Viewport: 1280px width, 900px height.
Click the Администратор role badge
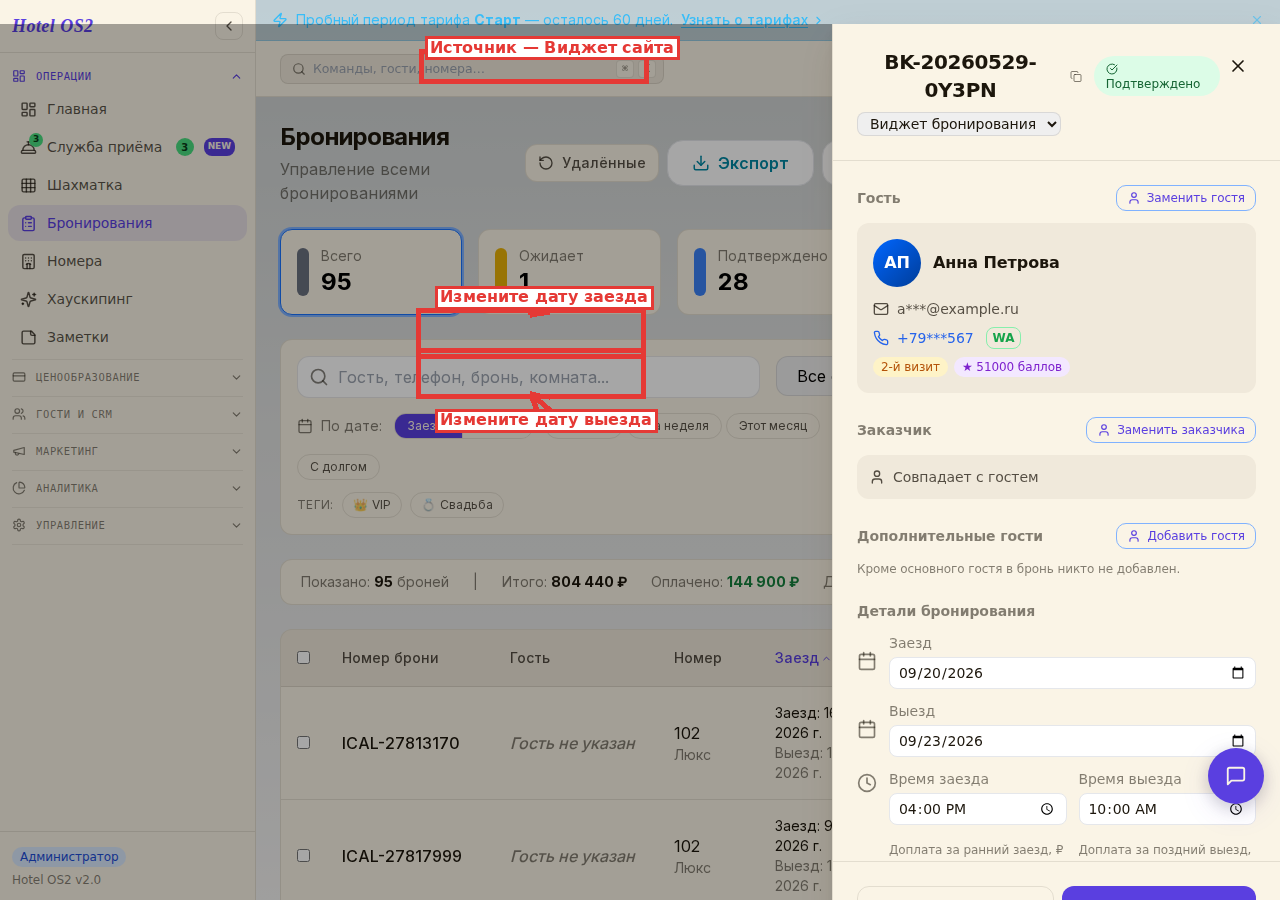(69, 857)
